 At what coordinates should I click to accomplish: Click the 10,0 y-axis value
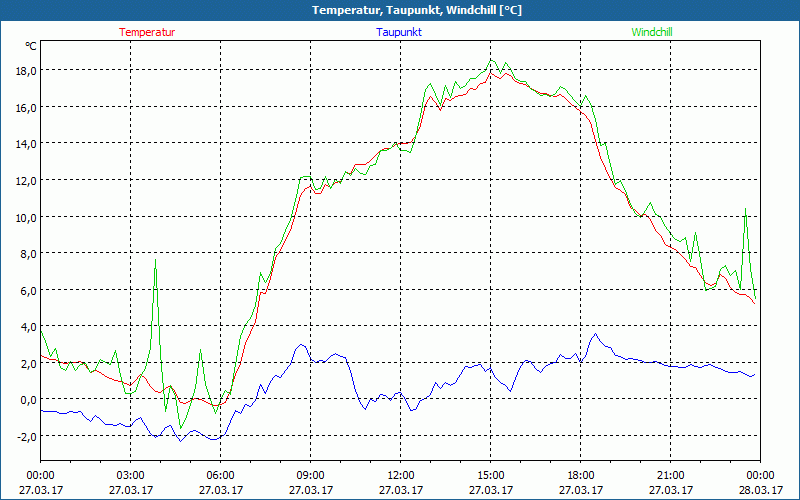26,217
